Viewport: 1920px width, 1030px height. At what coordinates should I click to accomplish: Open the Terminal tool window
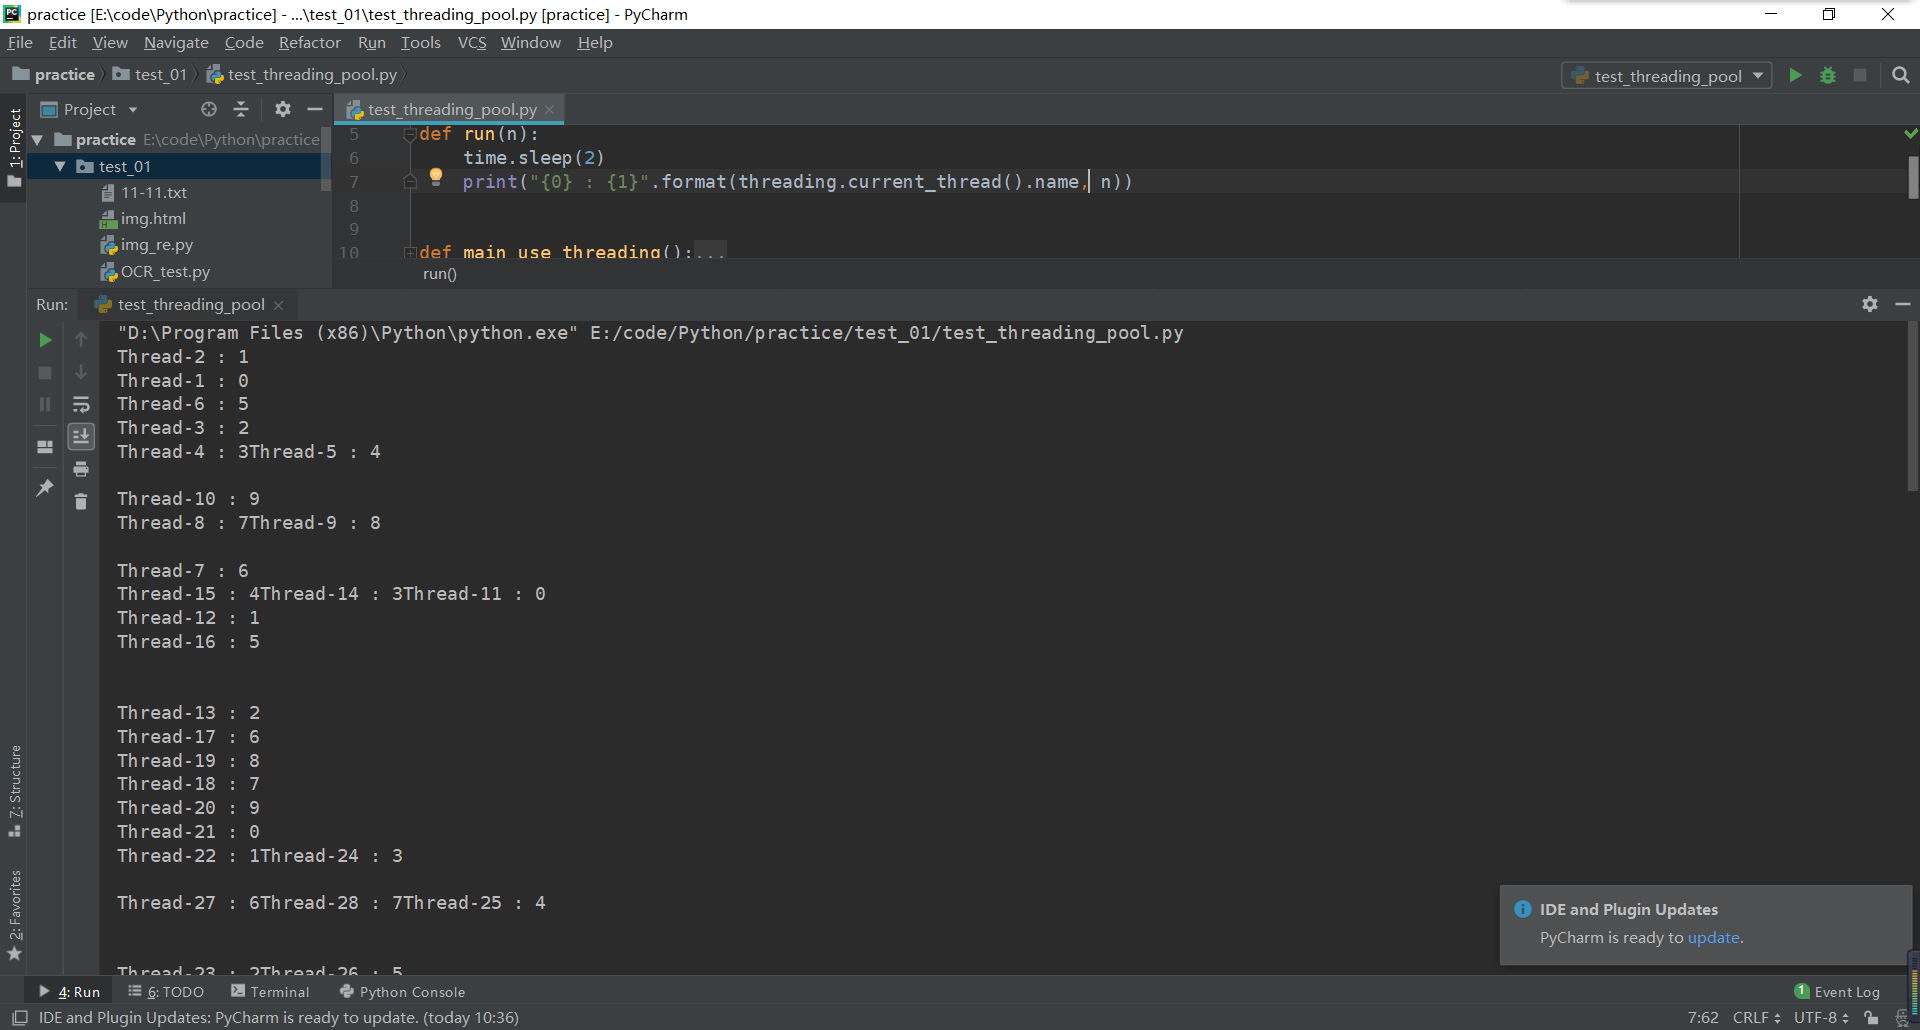coord(270,992)
